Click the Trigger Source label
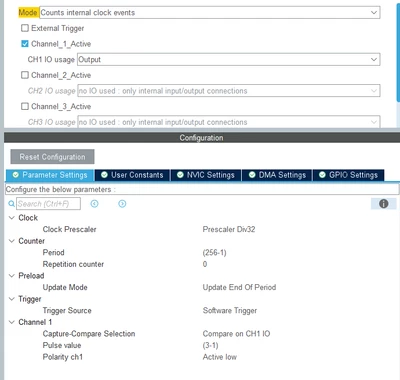400x380 pixels. pos(67,311)
